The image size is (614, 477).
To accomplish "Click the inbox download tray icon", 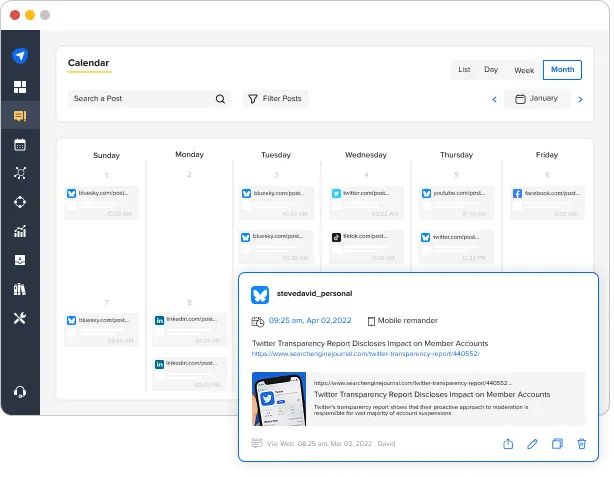I will coord(20,260).
